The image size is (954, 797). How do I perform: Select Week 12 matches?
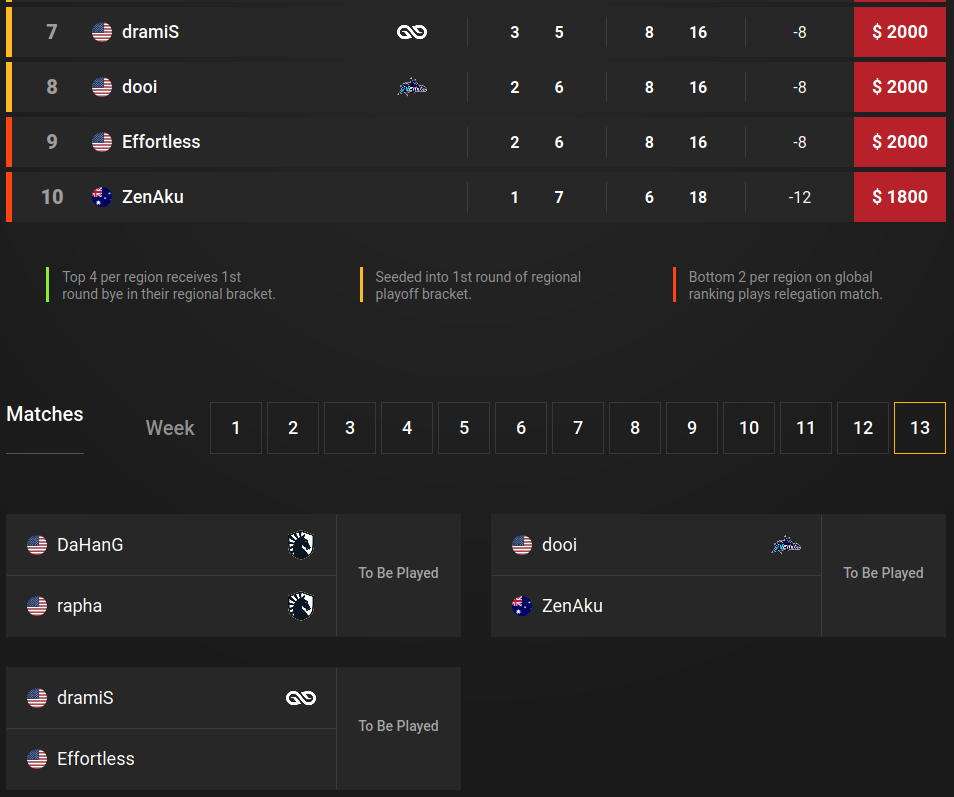pos(863,428)
